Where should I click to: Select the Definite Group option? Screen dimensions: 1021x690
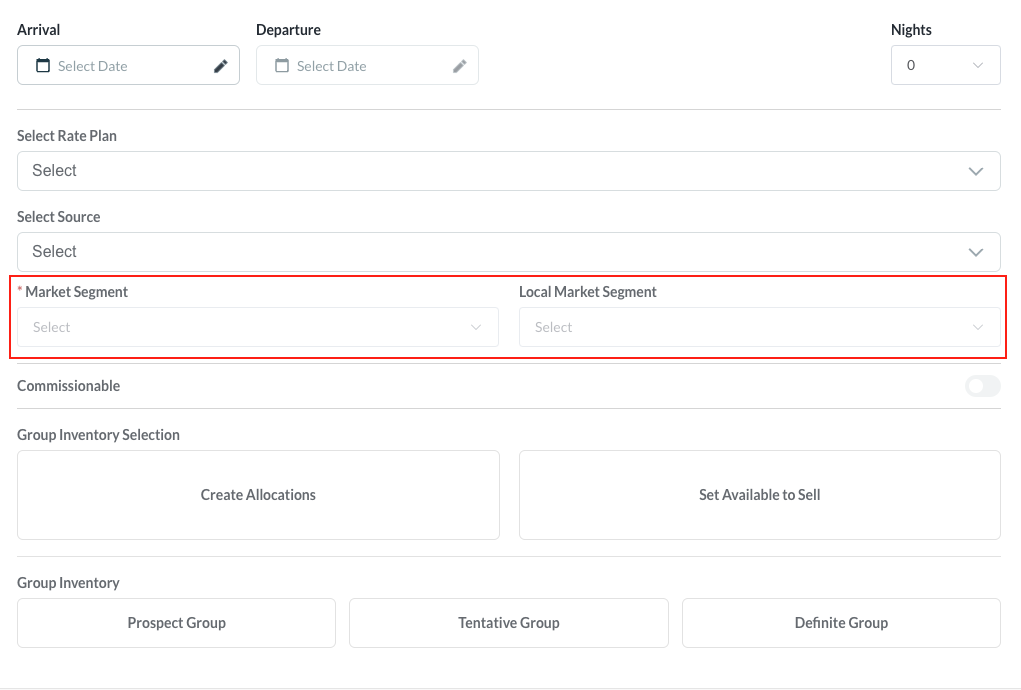(841, 623)
